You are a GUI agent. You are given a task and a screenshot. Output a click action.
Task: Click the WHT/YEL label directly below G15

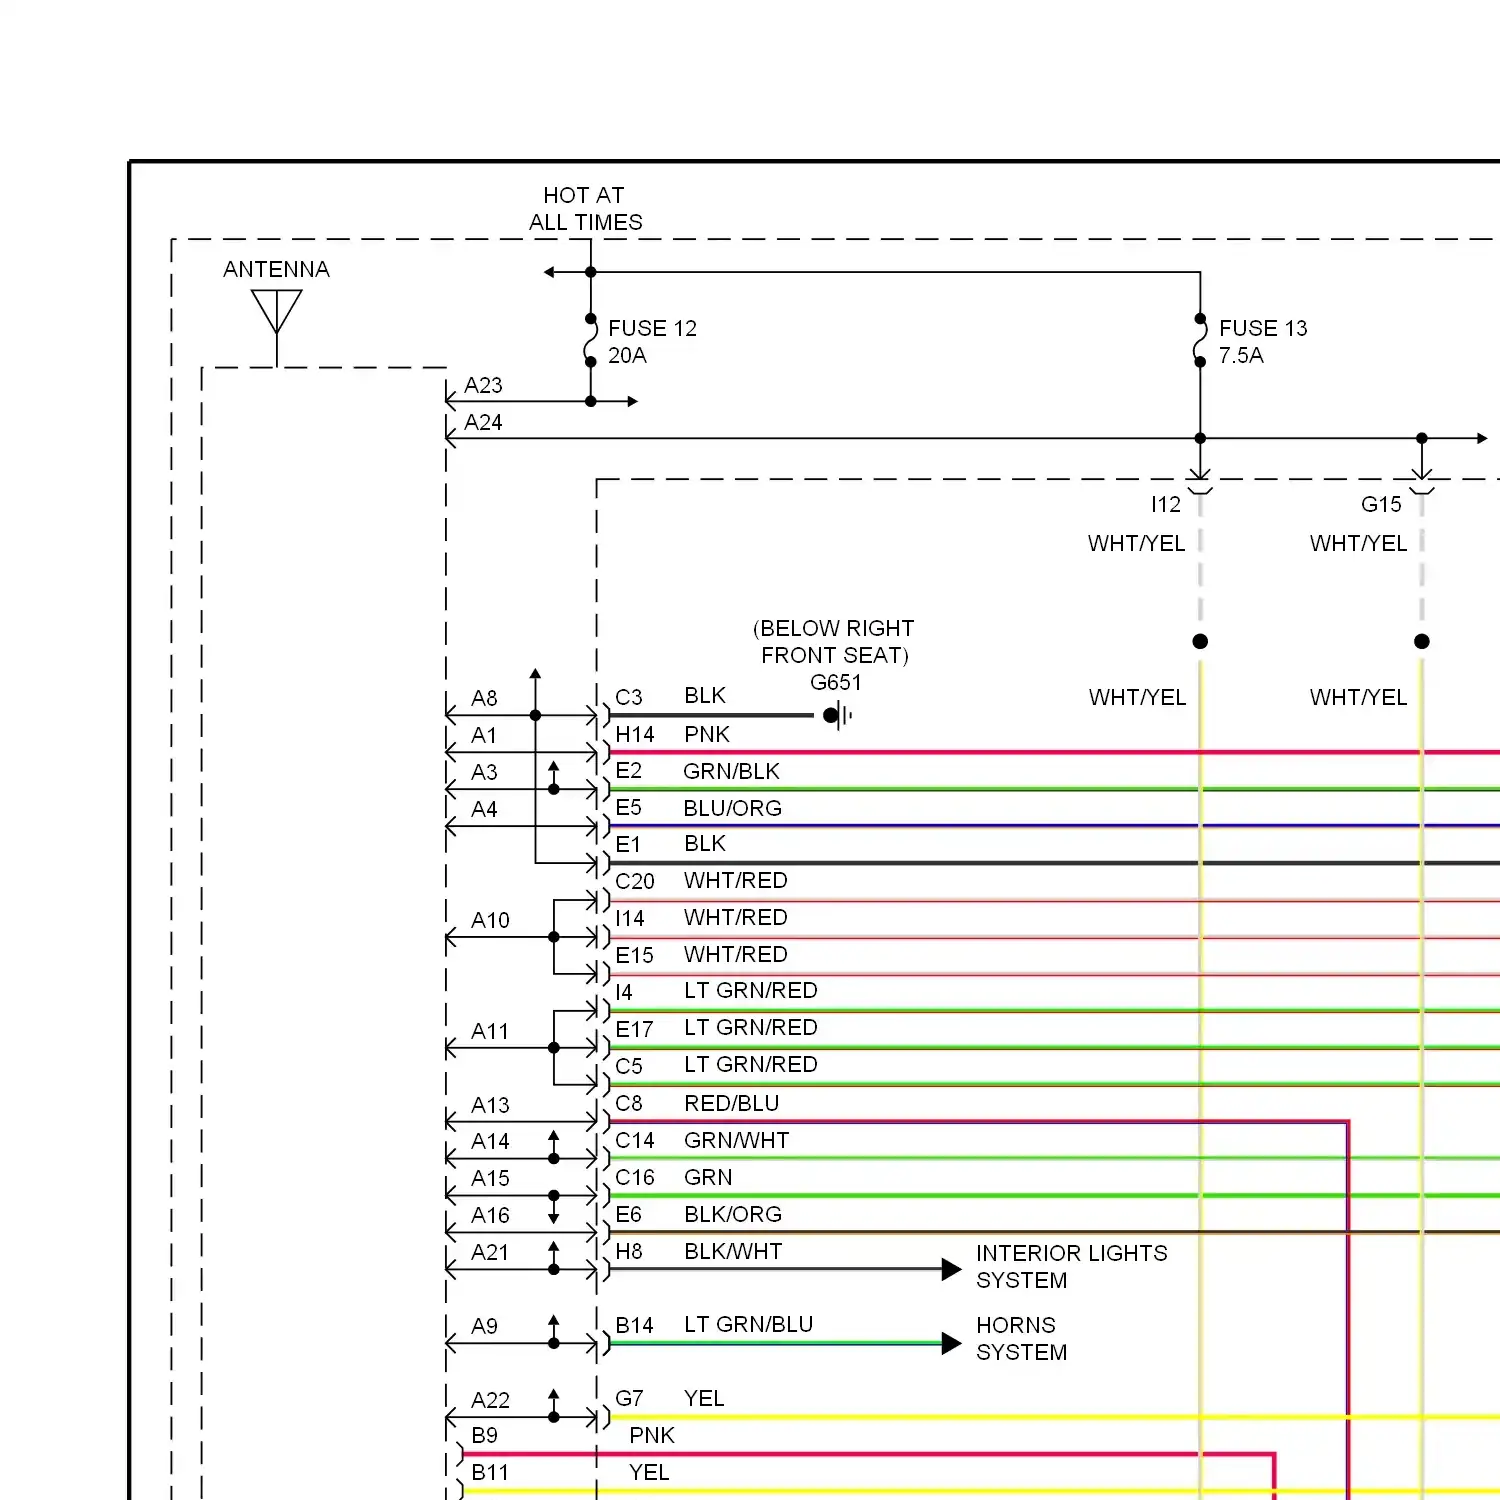pyautogui.click(x=1358, y=543)
